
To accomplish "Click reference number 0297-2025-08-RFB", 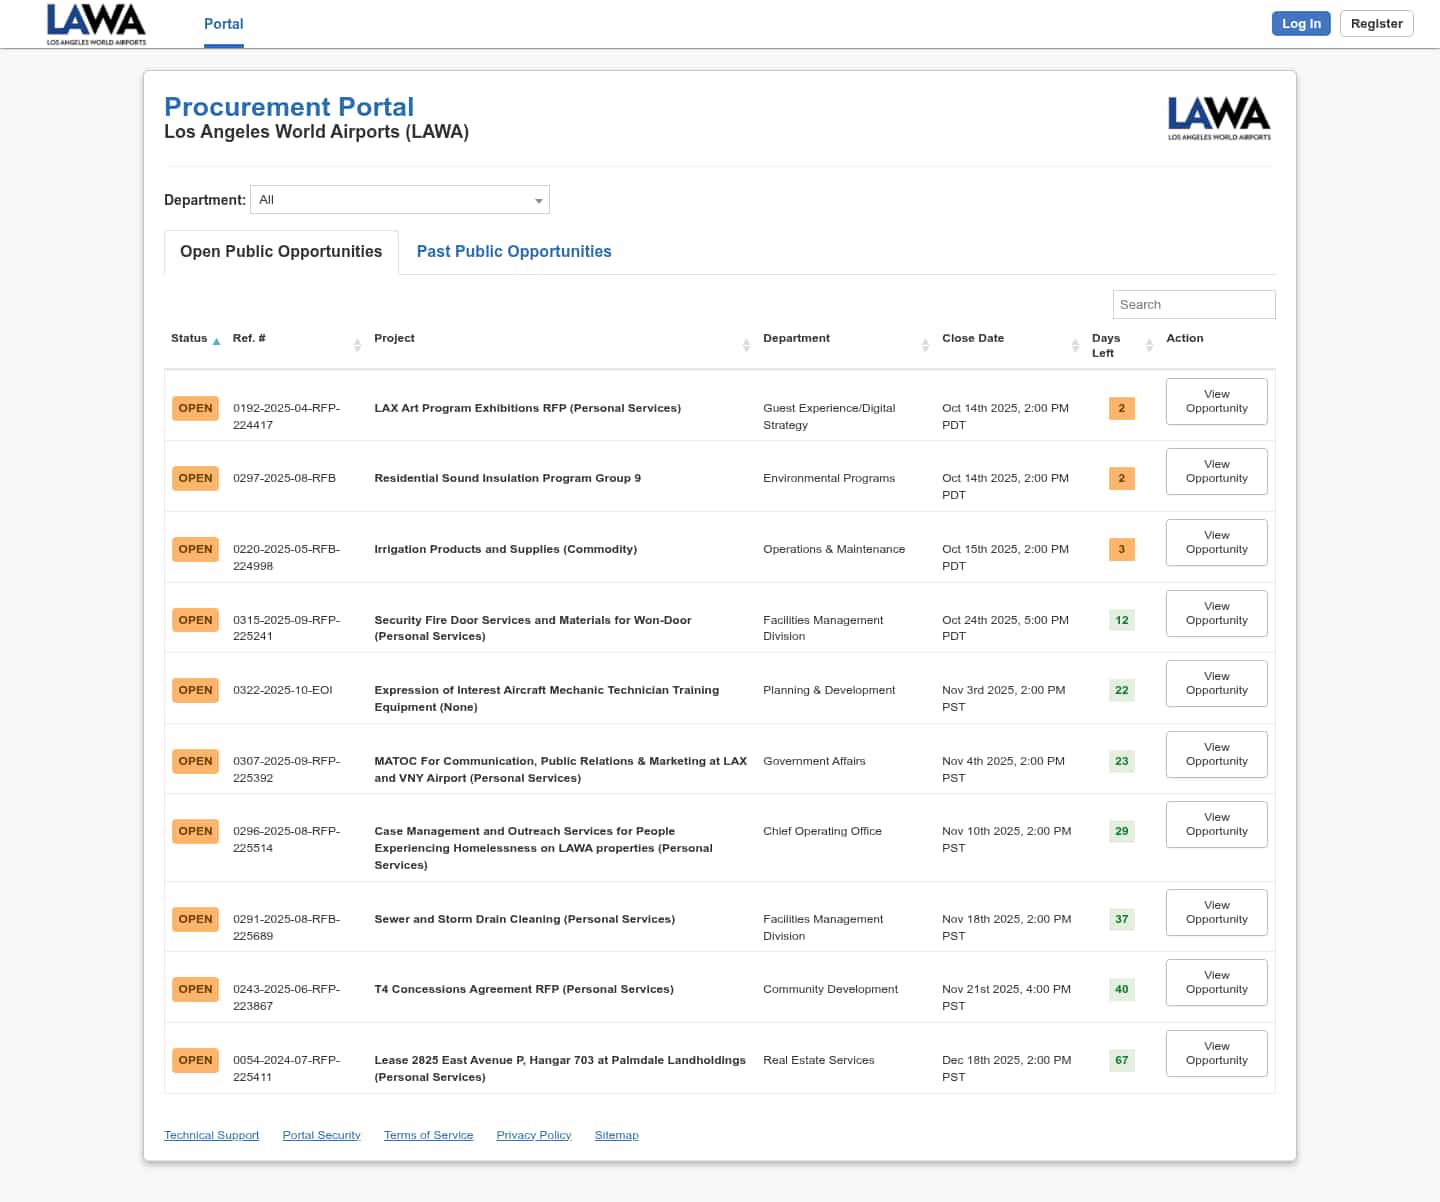I will pos(284,478).
